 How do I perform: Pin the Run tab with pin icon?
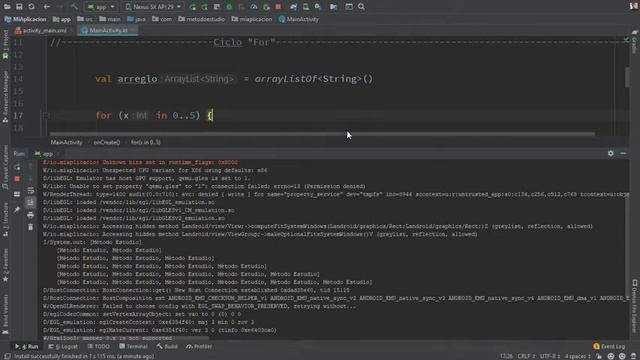point(17,209)
